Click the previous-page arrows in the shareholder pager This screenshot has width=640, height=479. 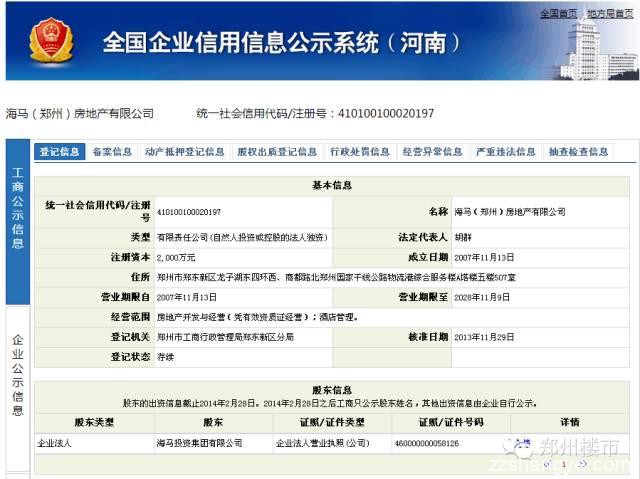[x=549, y=464]
